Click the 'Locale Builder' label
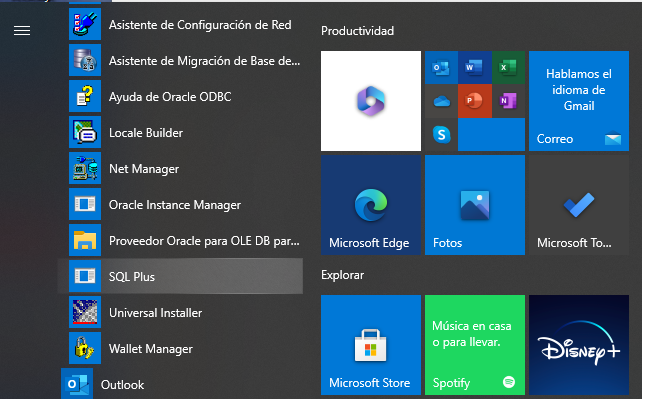The width and height of the screenshot is (645, 401). click(x=146, y=133)
